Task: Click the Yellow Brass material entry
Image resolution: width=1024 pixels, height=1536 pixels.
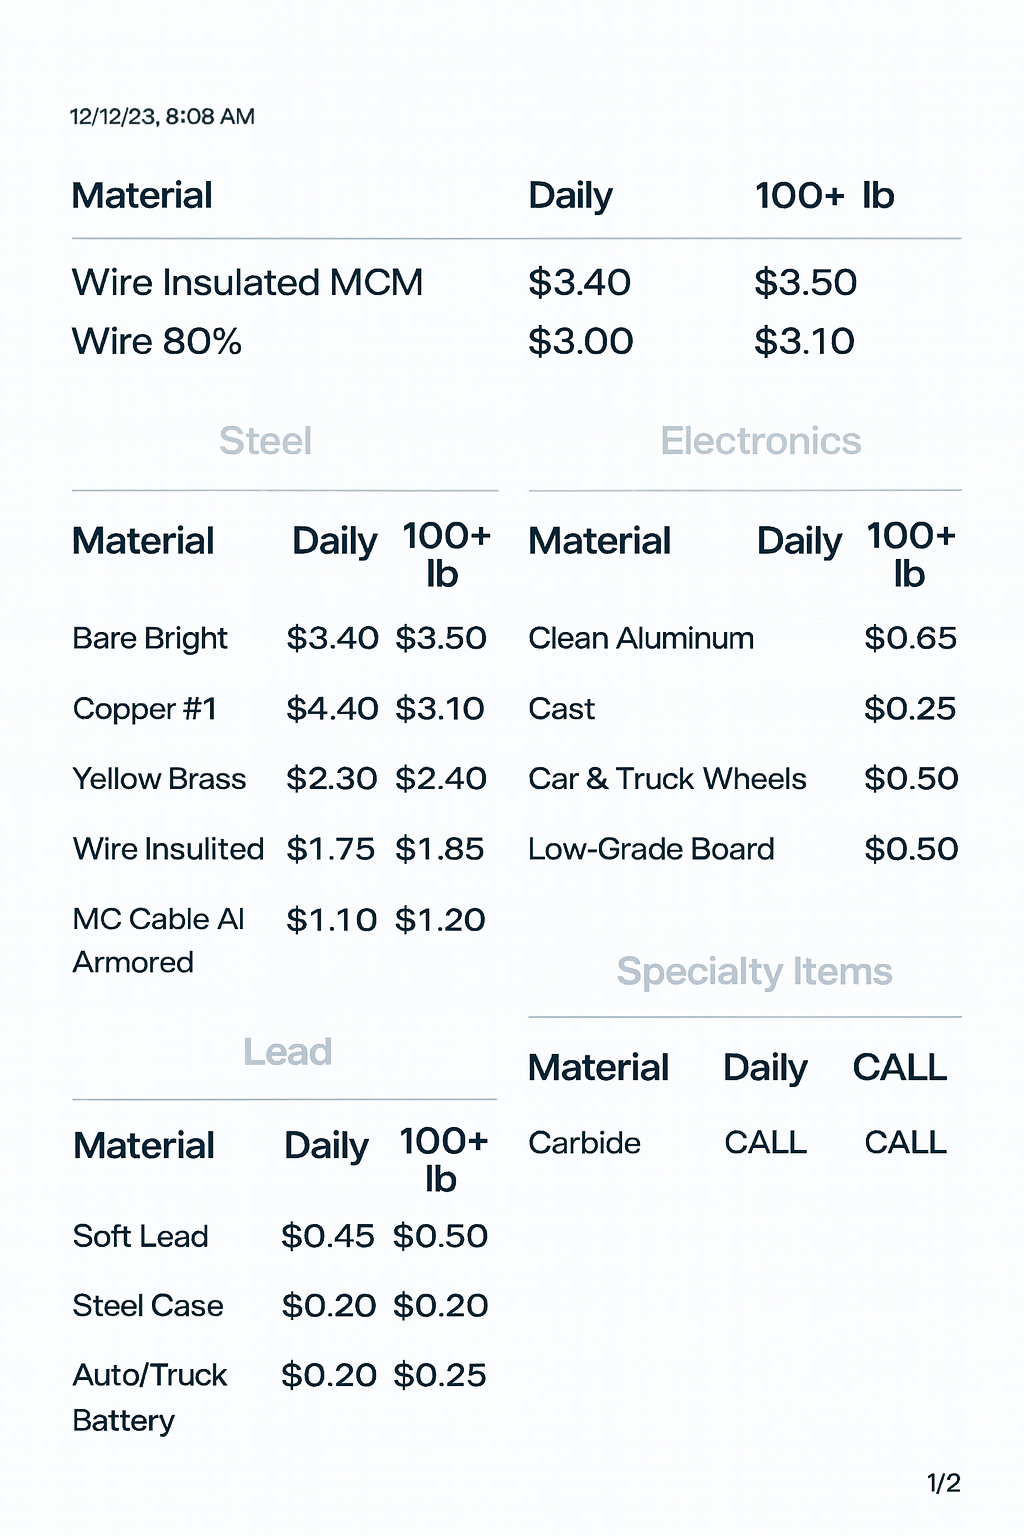Action: tap(159, 779)
